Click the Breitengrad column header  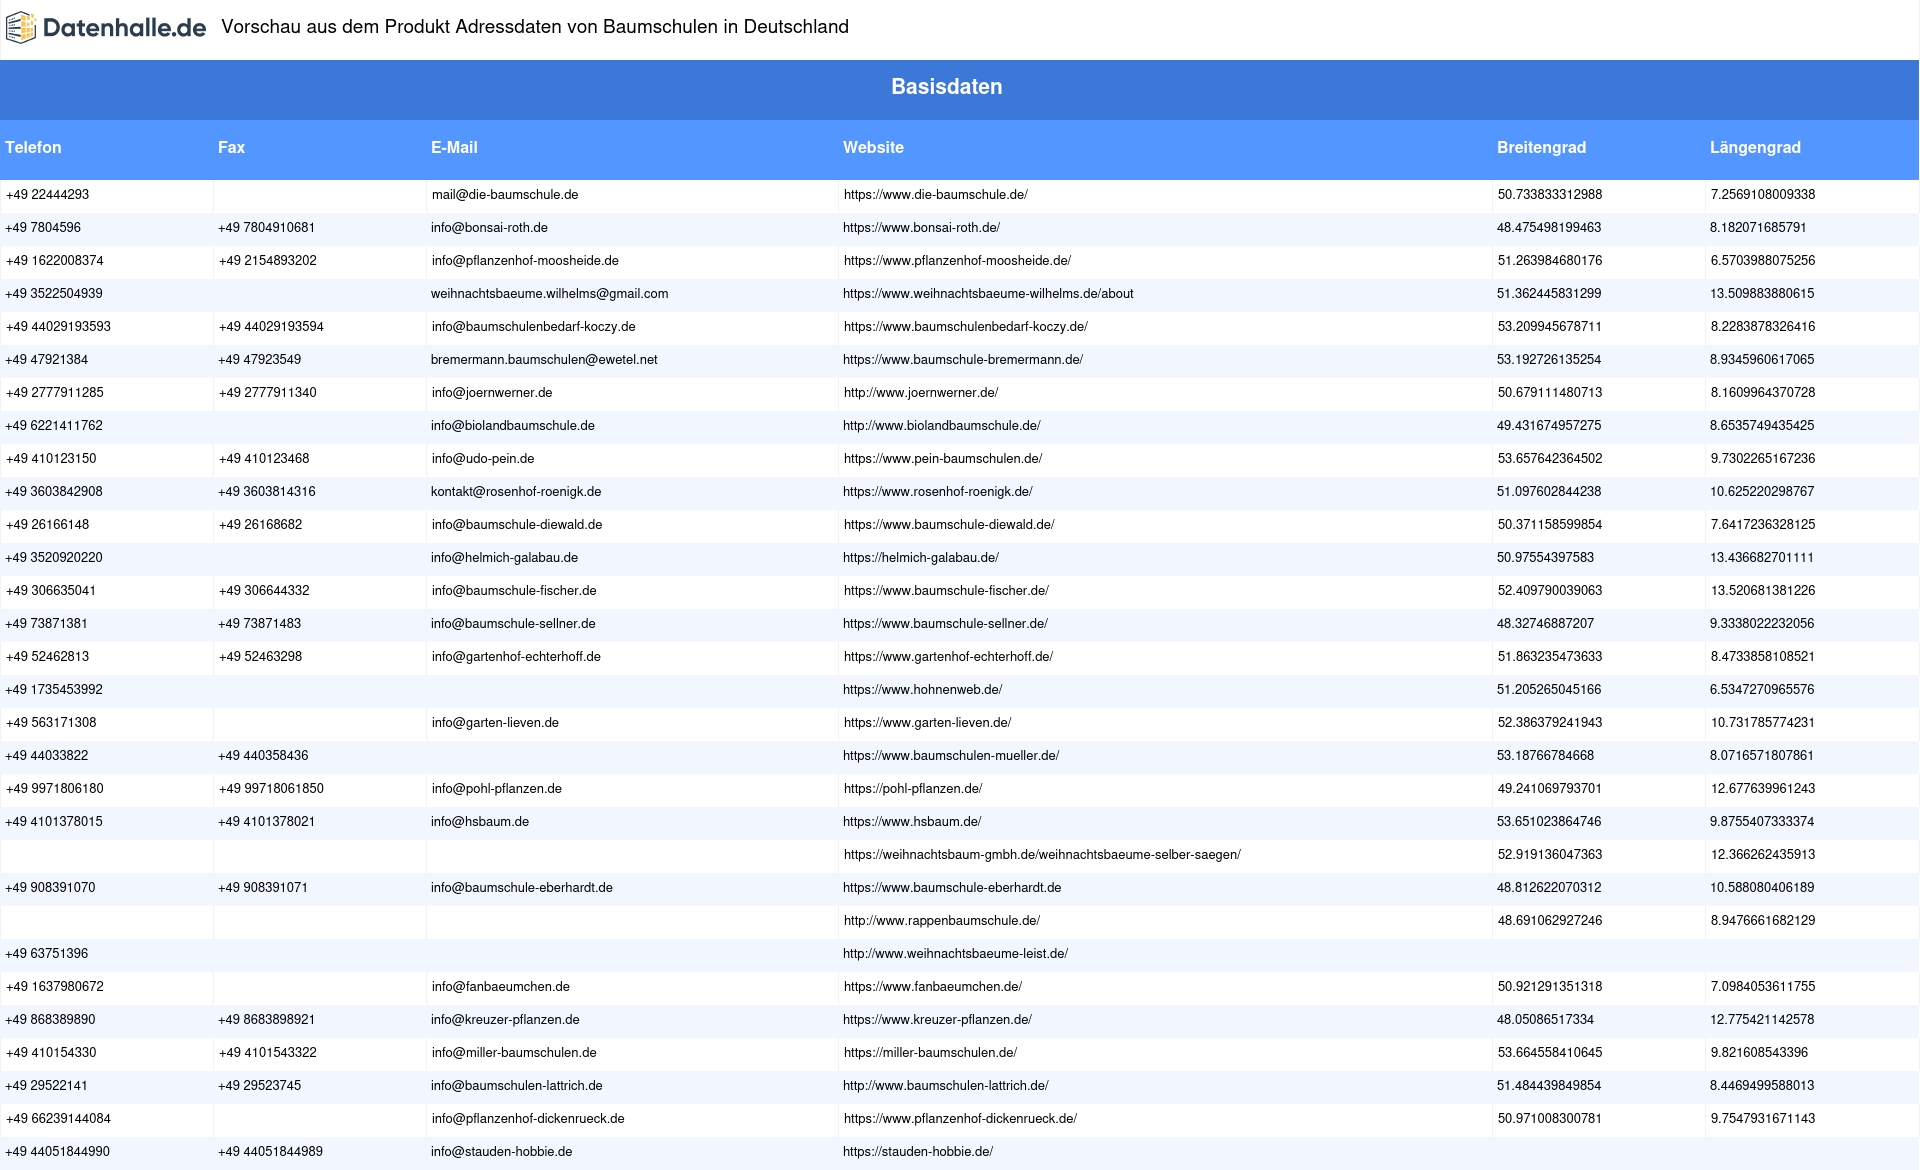[1541, 147]
